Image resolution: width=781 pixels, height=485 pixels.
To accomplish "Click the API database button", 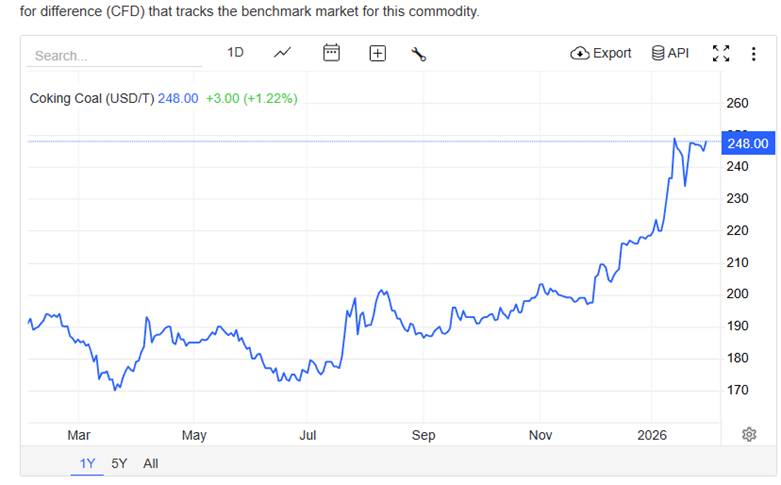I will [670, 53].
